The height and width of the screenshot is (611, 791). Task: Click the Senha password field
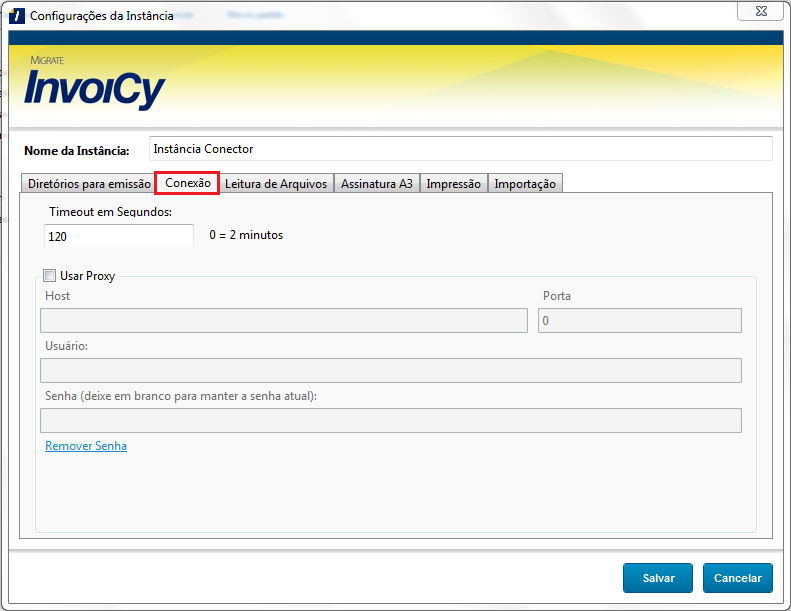[x=390, y=420]
